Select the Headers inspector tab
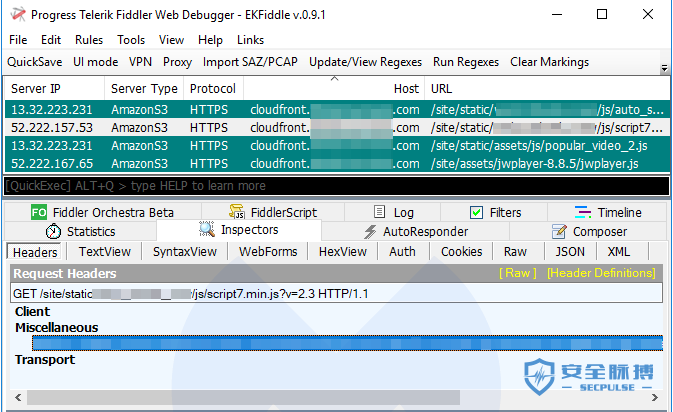 point(35,252)
